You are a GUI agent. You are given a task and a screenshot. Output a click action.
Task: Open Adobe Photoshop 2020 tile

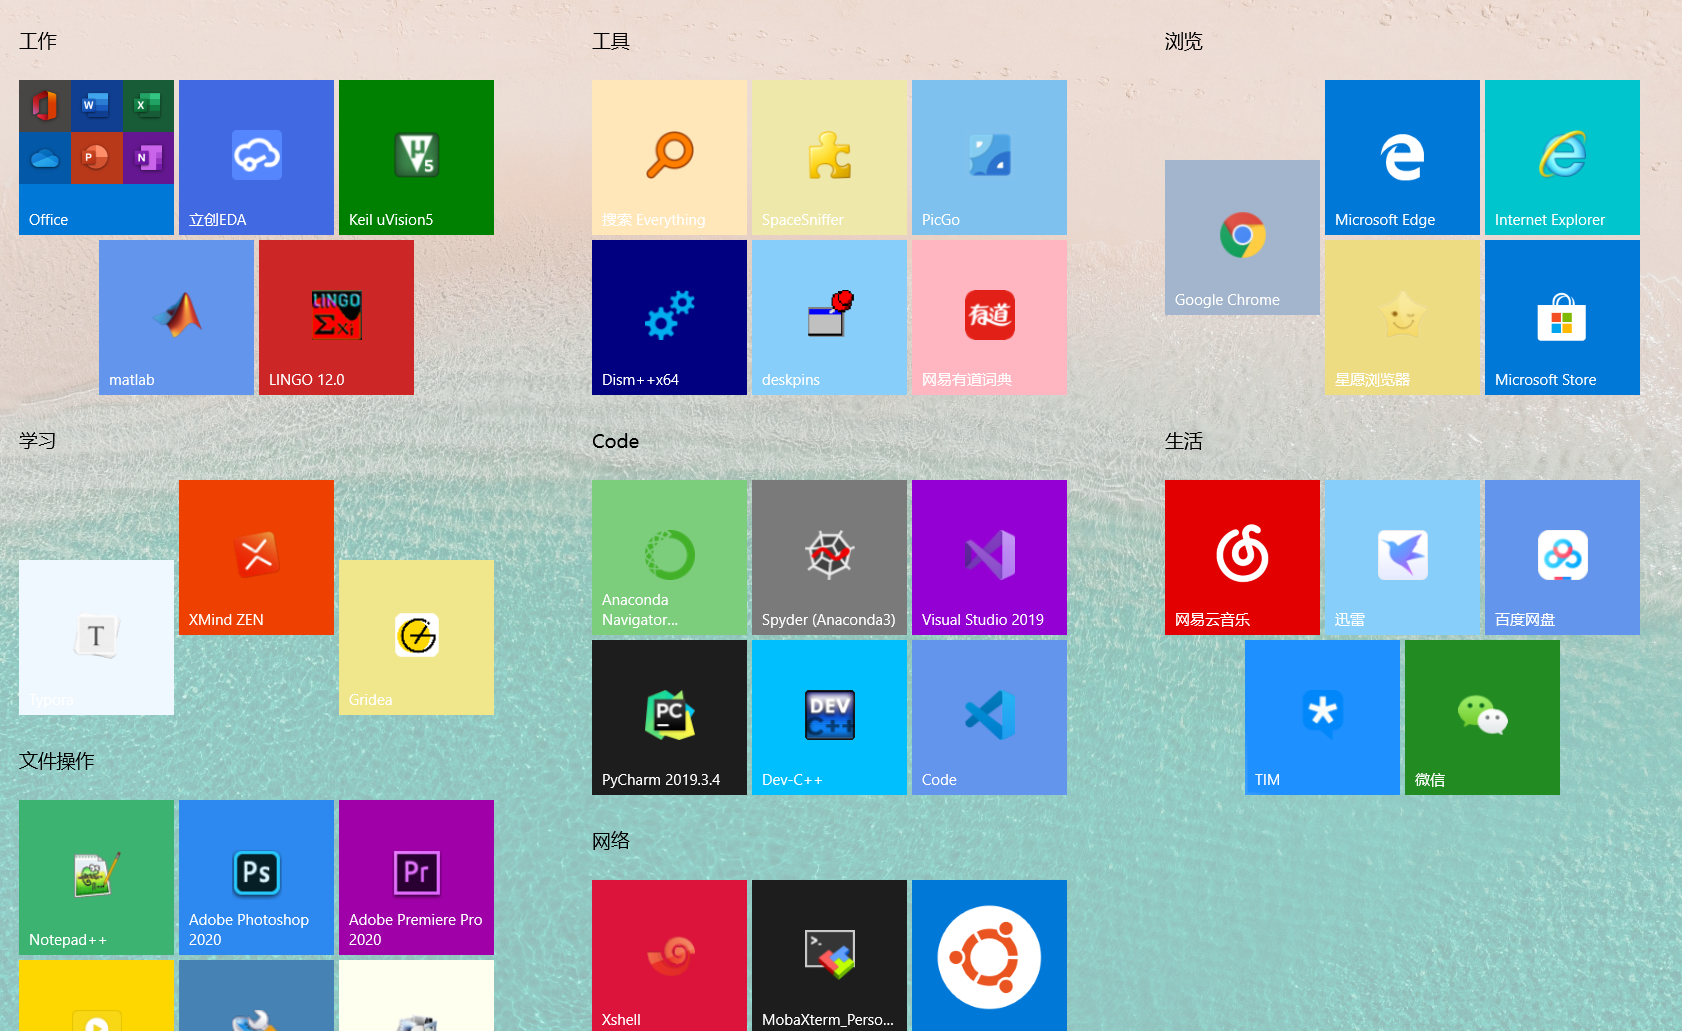coord(256,877)
